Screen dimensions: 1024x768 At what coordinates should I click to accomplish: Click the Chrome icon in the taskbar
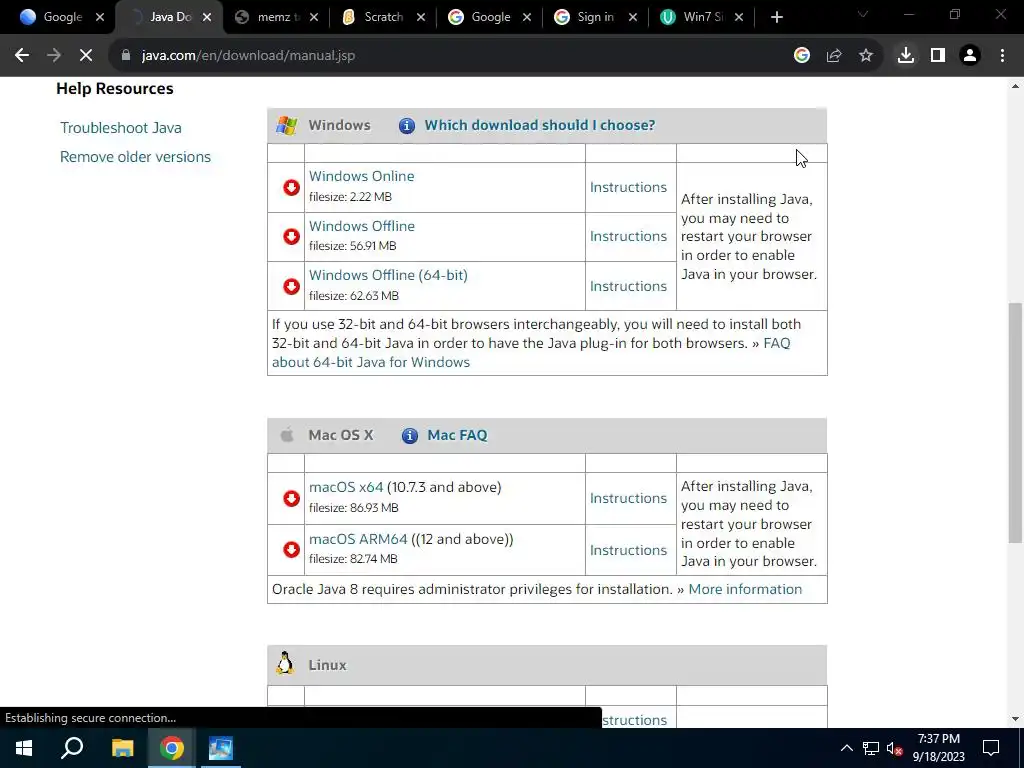tap(172, 748)
